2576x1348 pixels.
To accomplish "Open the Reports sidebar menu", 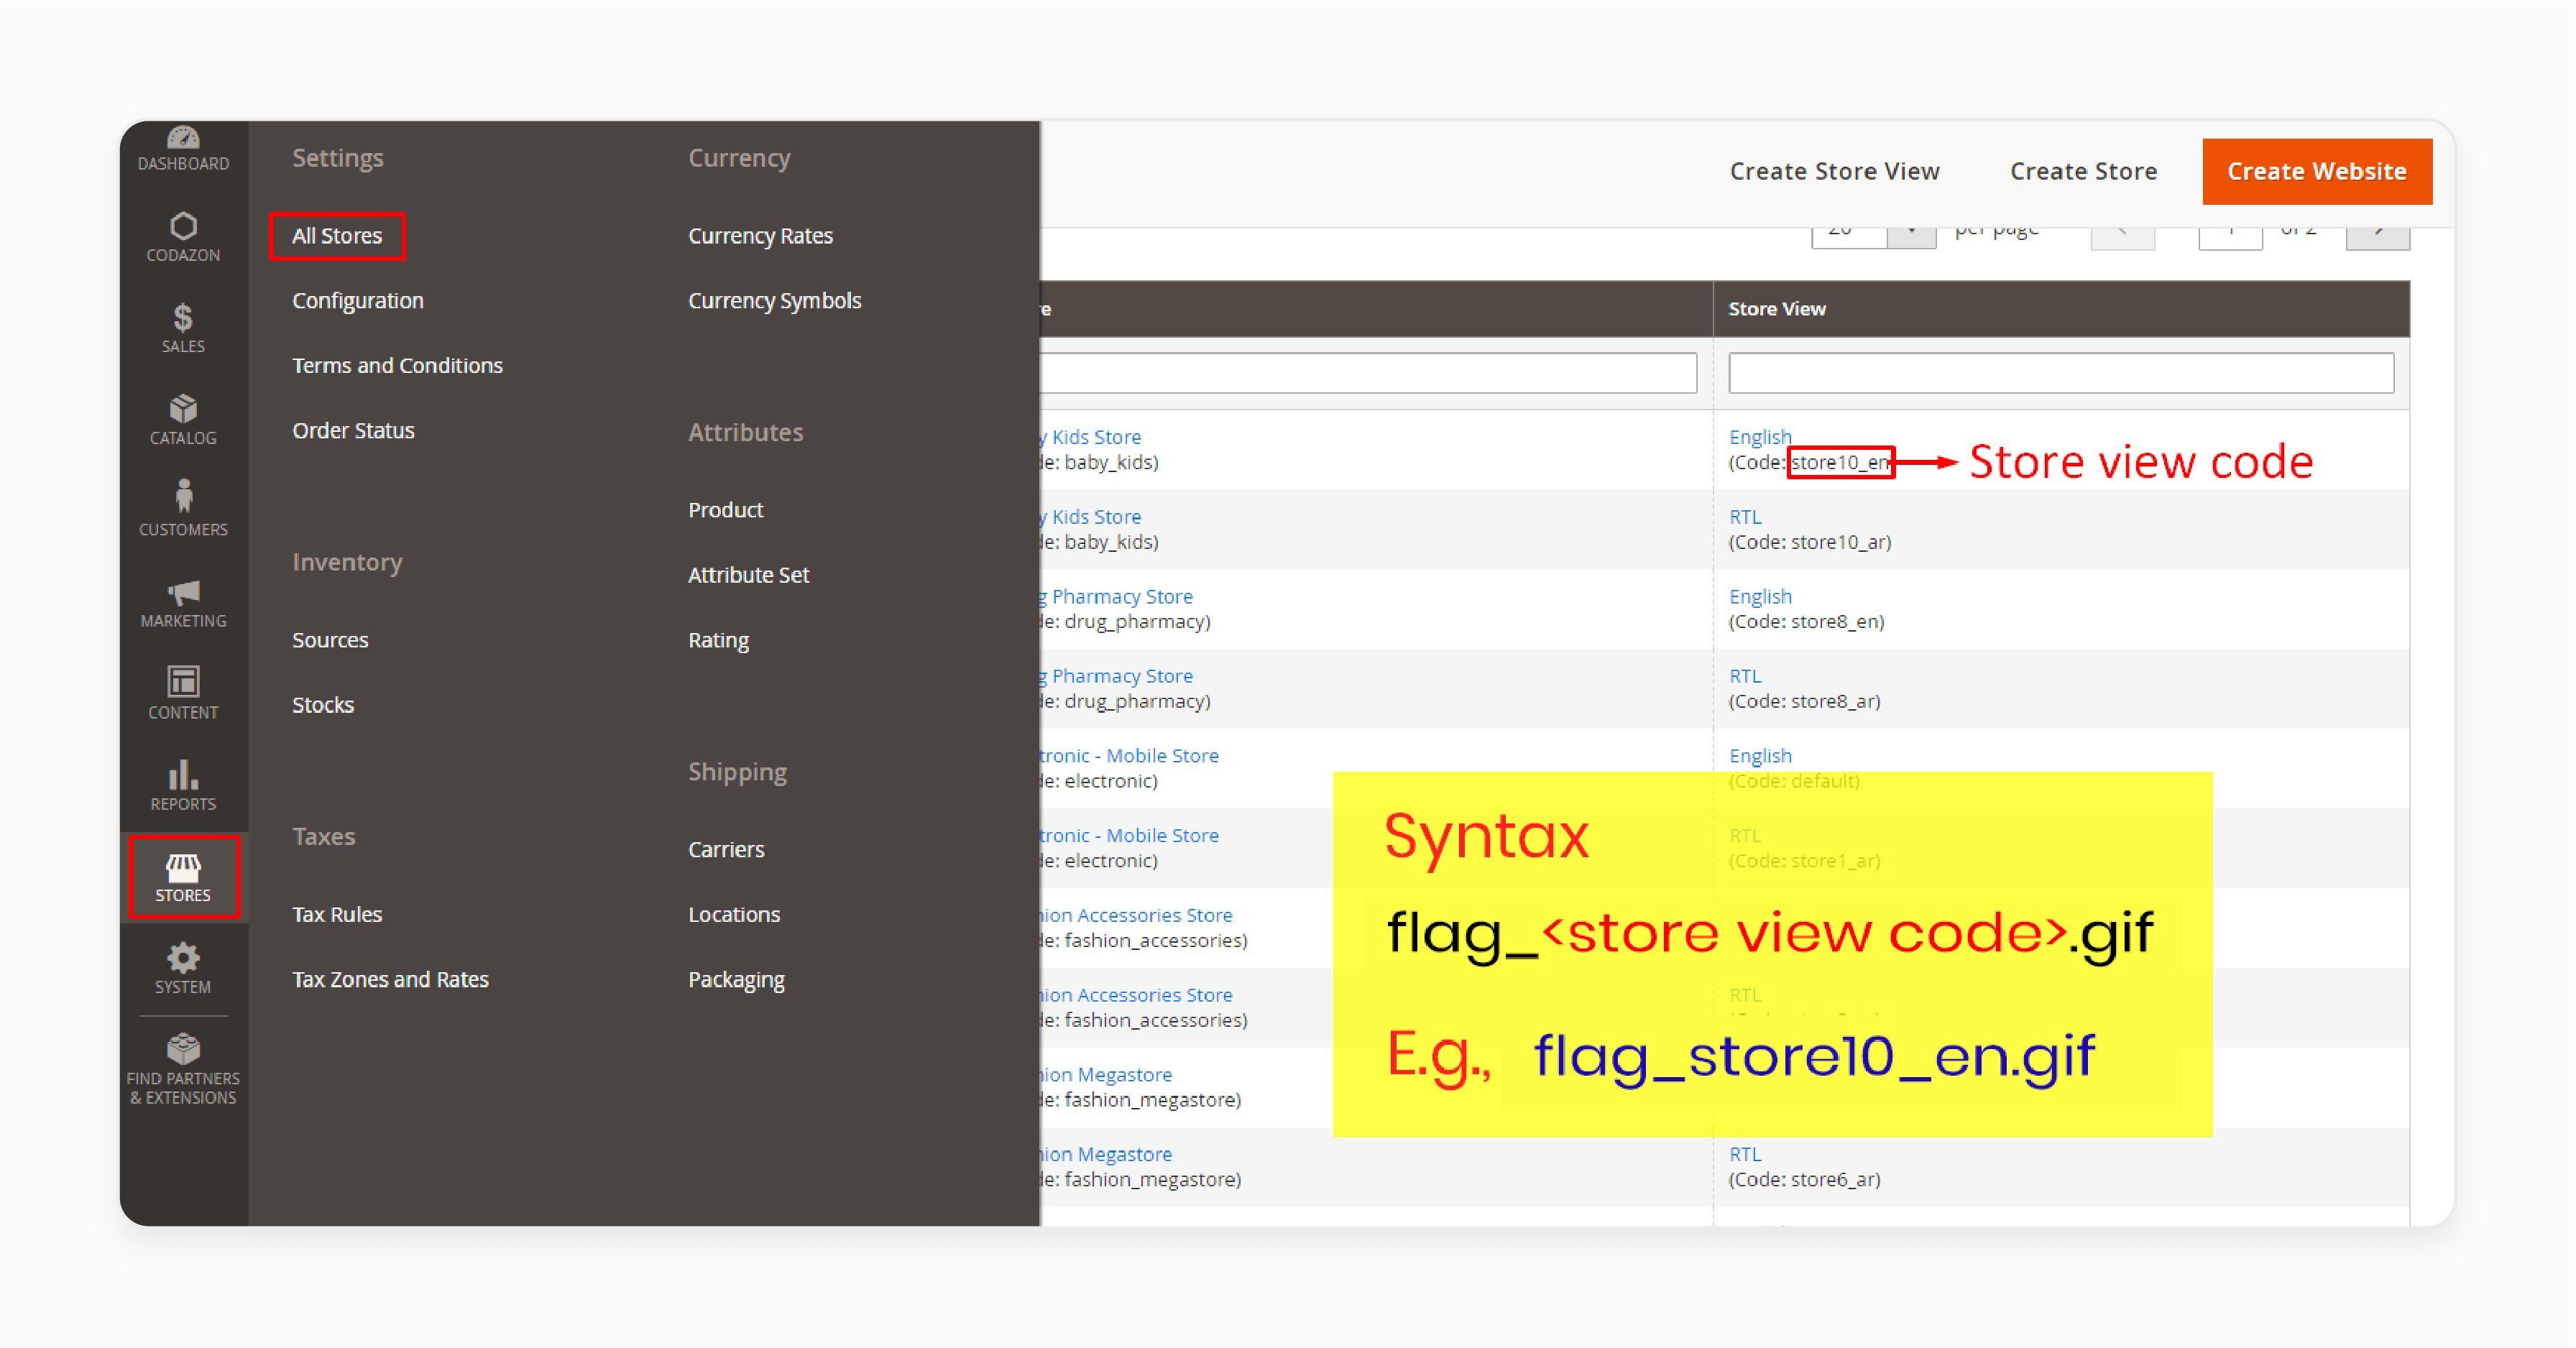I will tap(183, 786).
